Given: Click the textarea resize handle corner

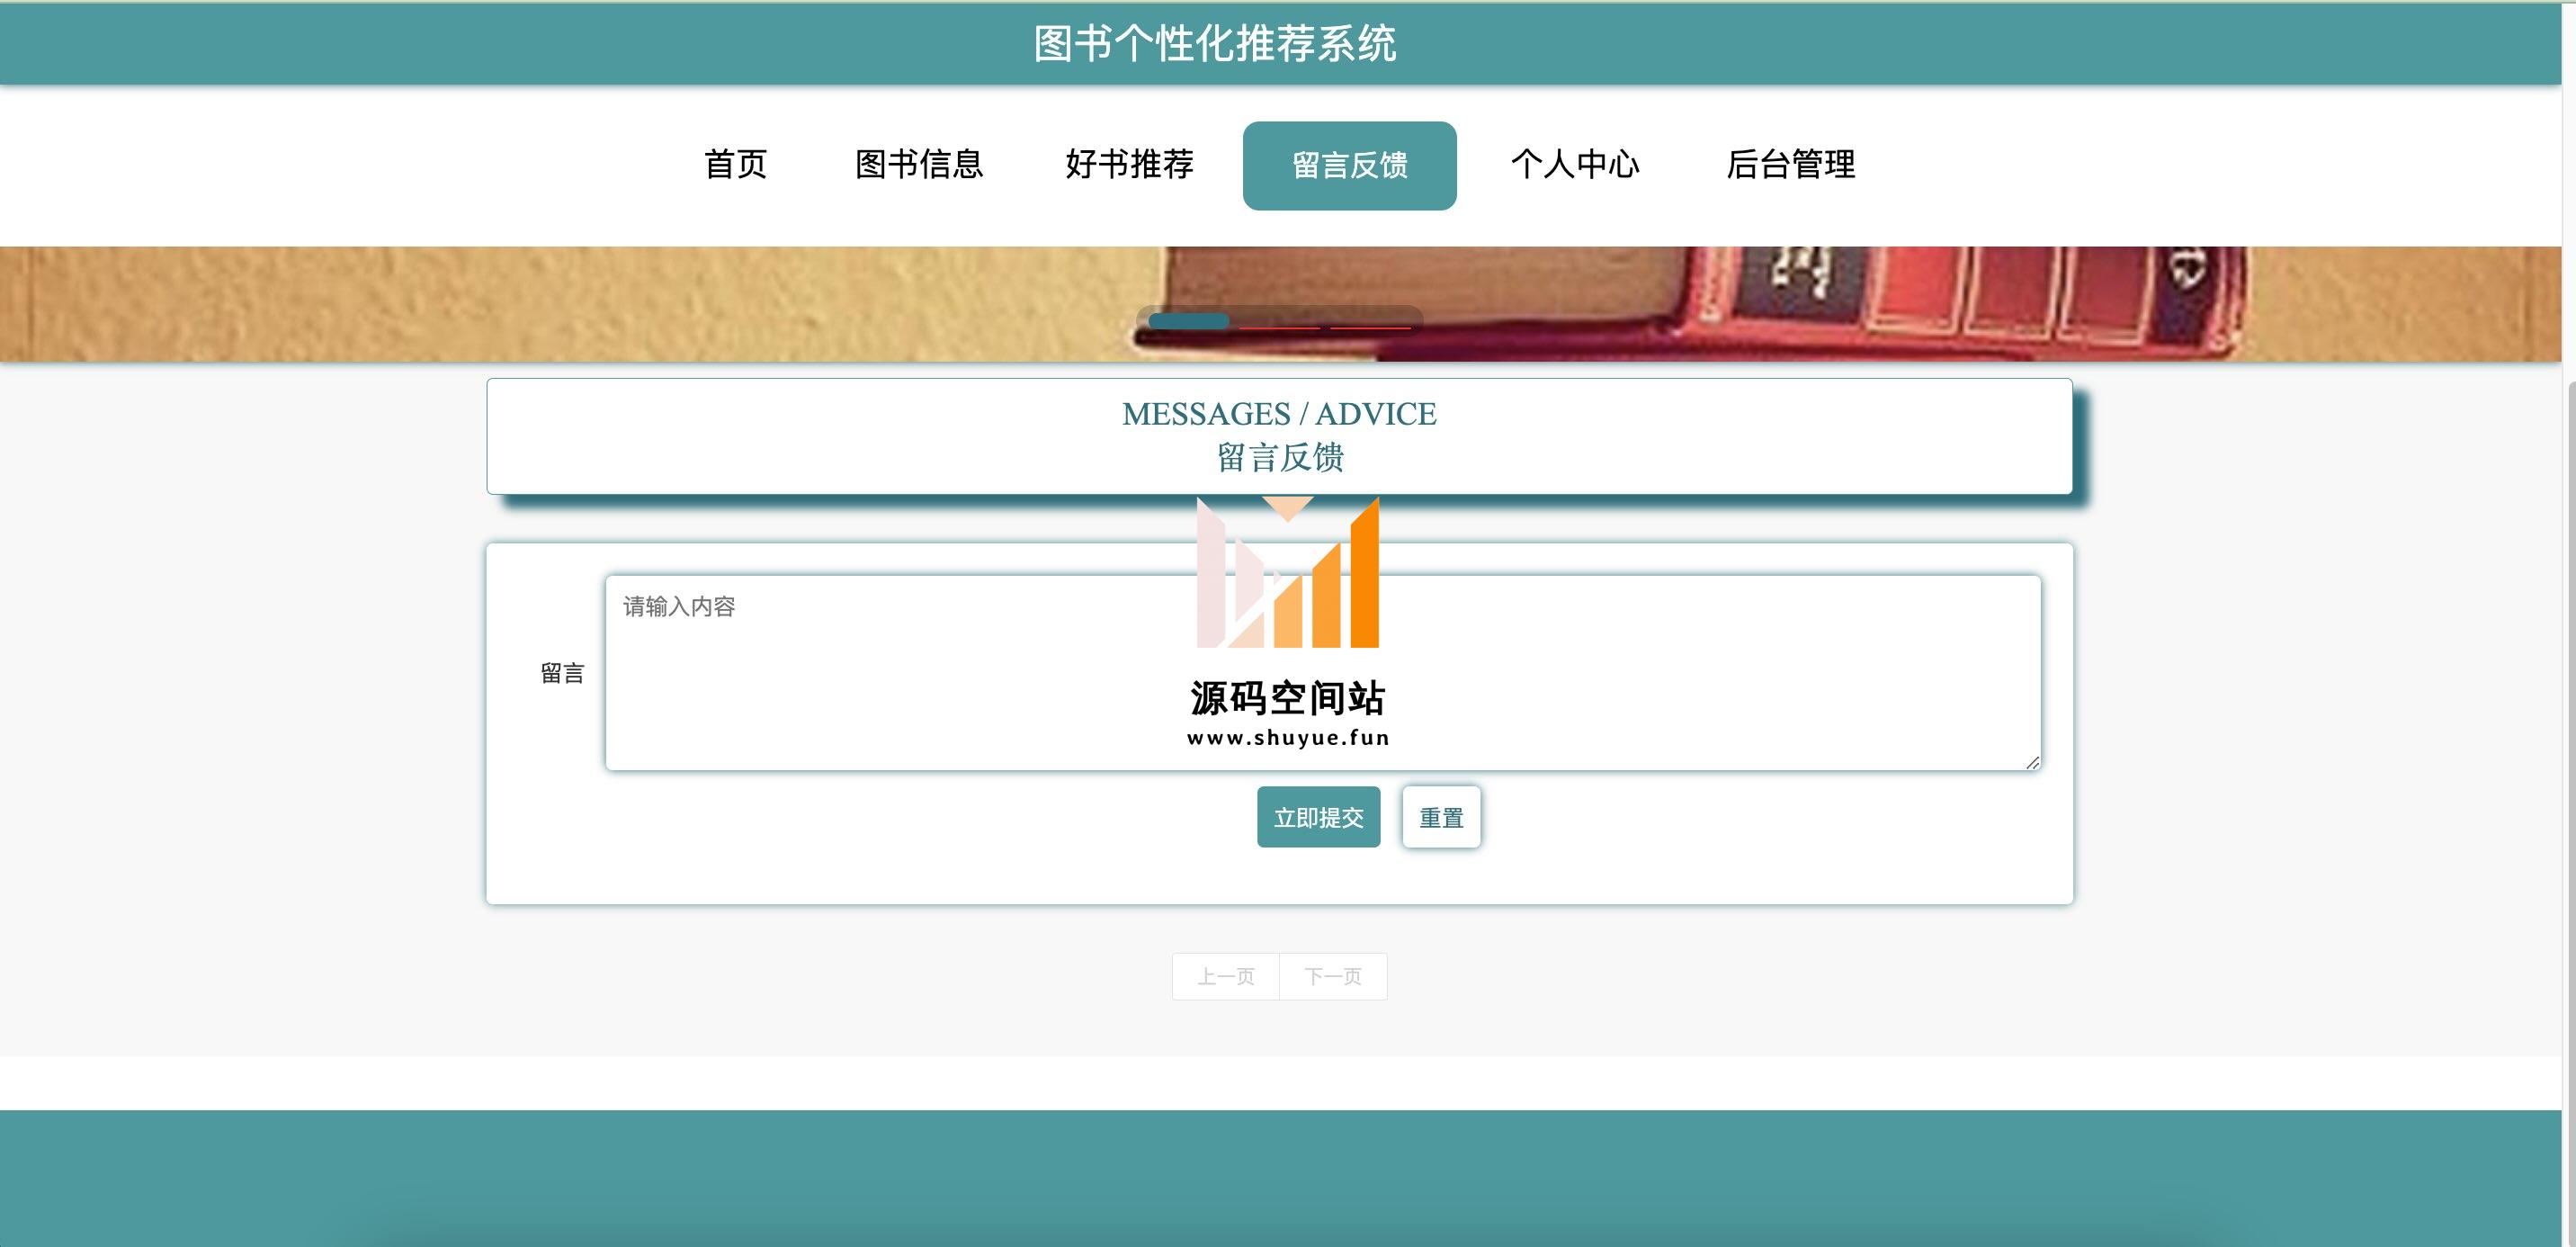Looking at the screenshot, I should [x=2032, y=762].
